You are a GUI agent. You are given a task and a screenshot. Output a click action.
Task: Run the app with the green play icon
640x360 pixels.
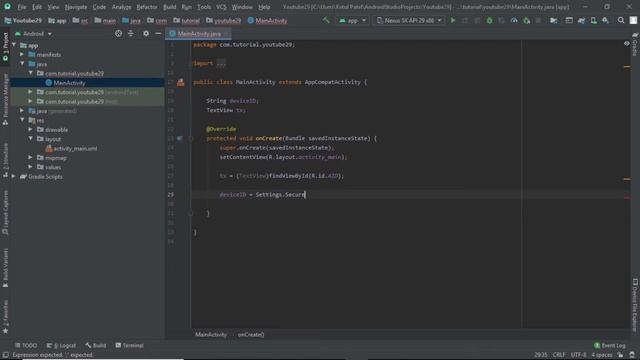point(453,20)
